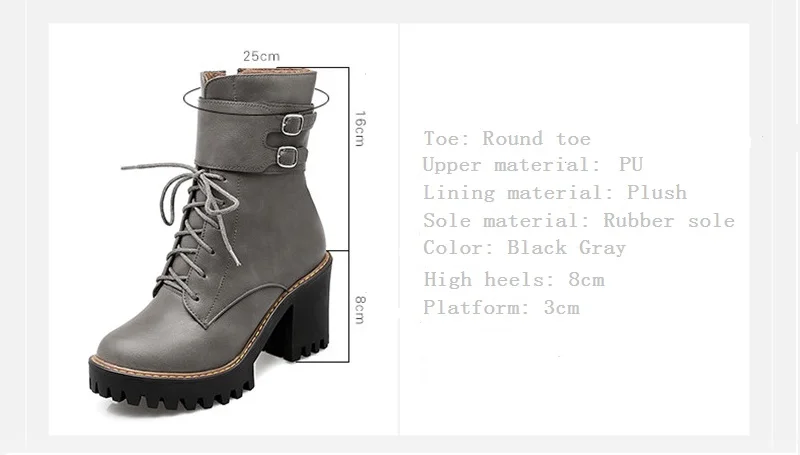800x455 pixels.
Task: Click the 'Platform: 3cm' specification line
Action: (x=502, y=308)
